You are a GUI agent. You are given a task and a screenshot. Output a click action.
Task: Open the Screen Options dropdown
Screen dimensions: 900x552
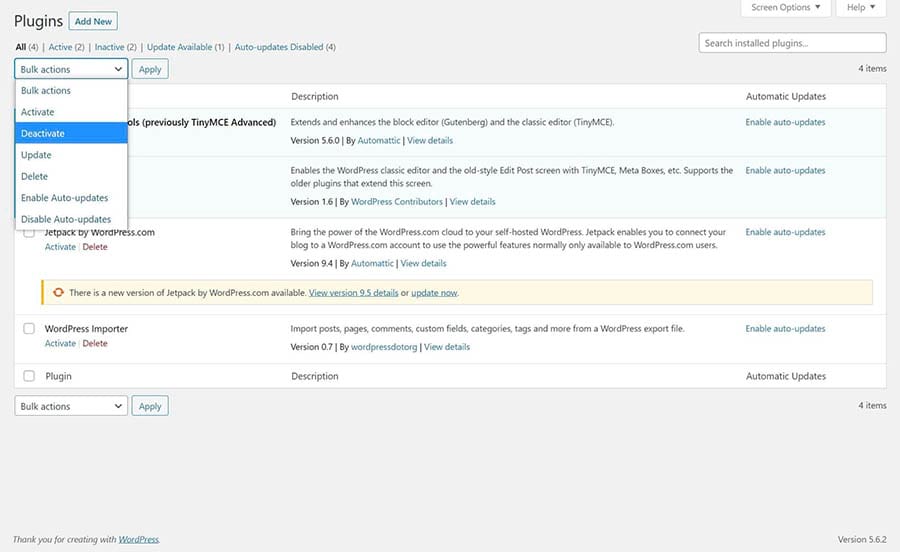pyautogui.click(x=785, y=8)
